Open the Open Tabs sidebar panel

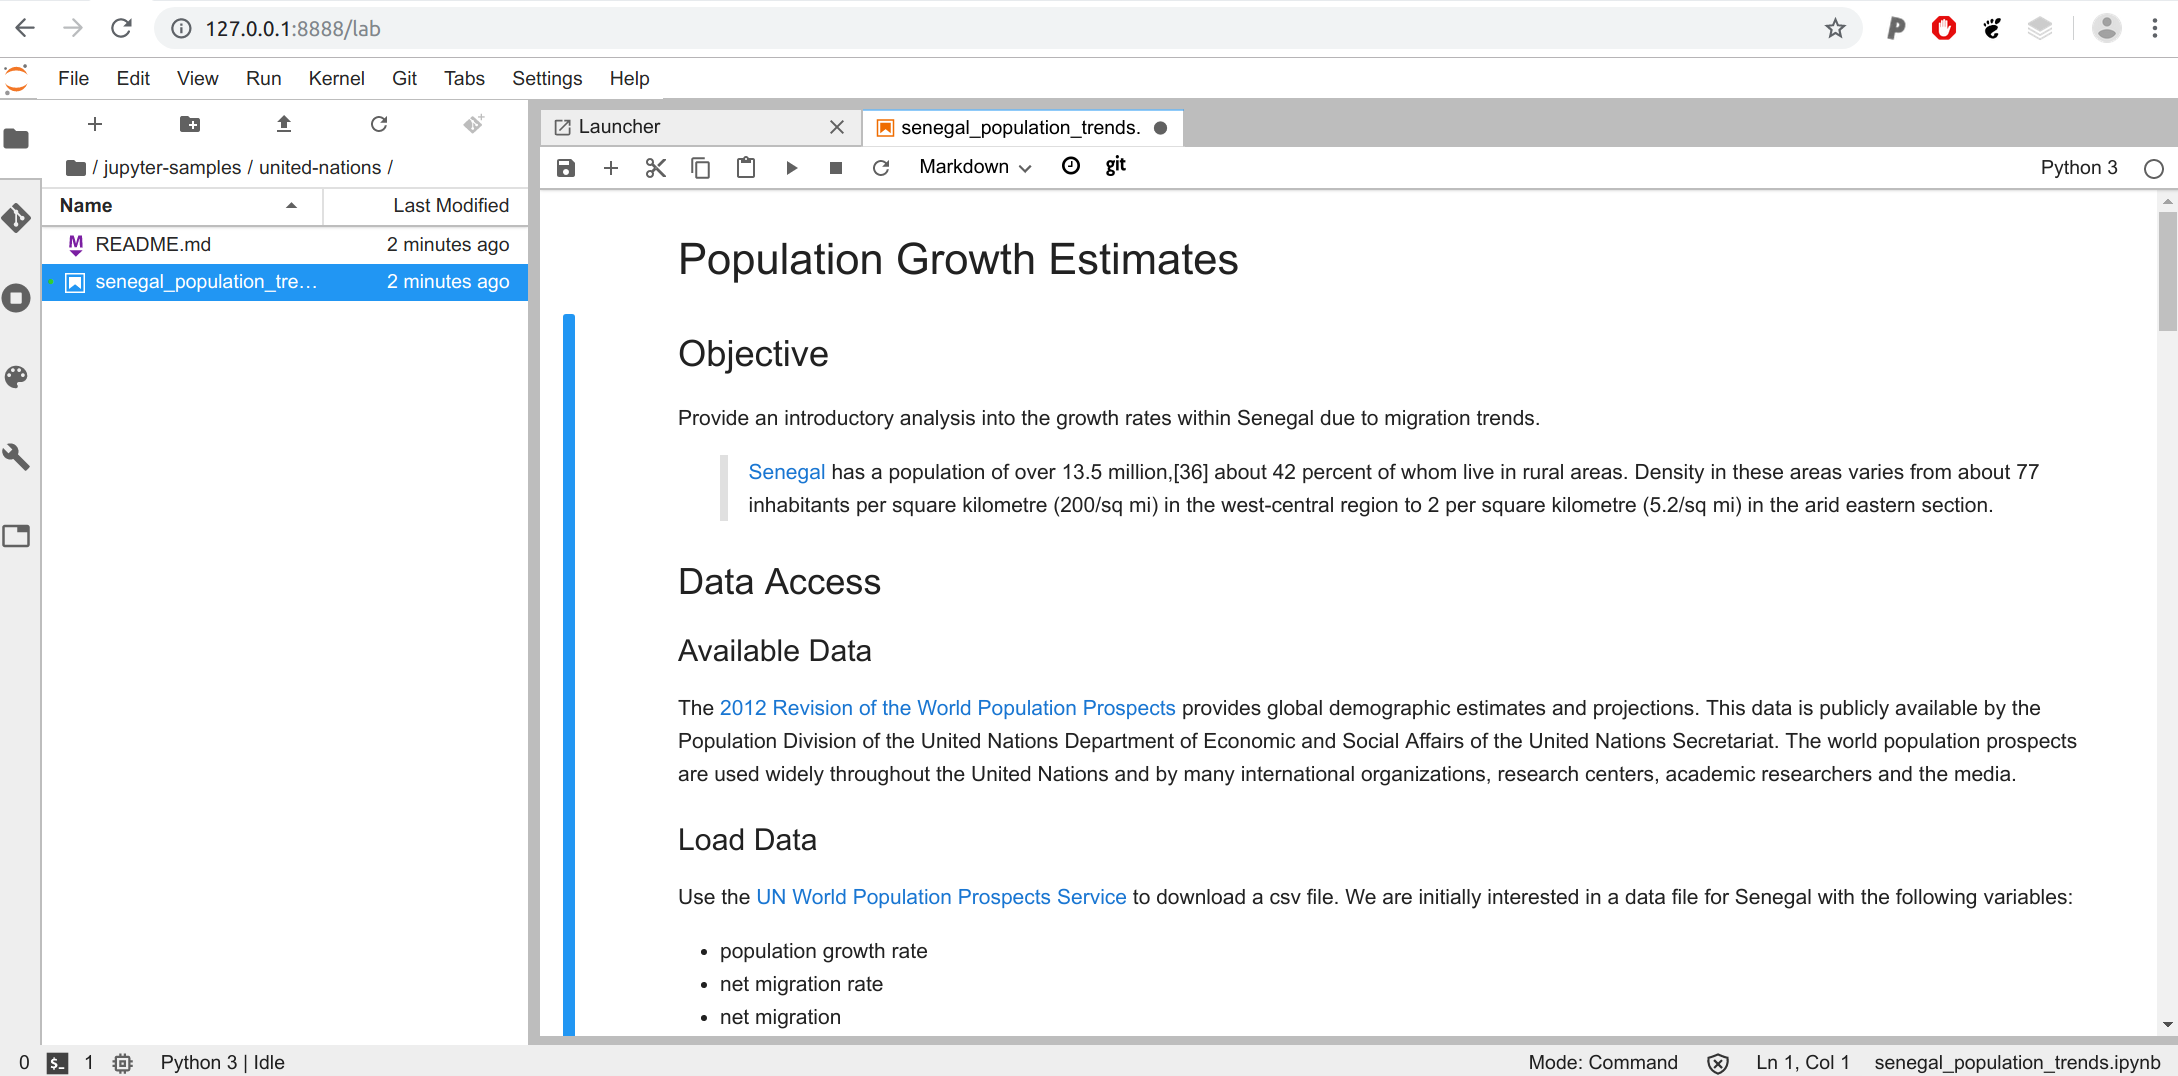coord(17,536)
